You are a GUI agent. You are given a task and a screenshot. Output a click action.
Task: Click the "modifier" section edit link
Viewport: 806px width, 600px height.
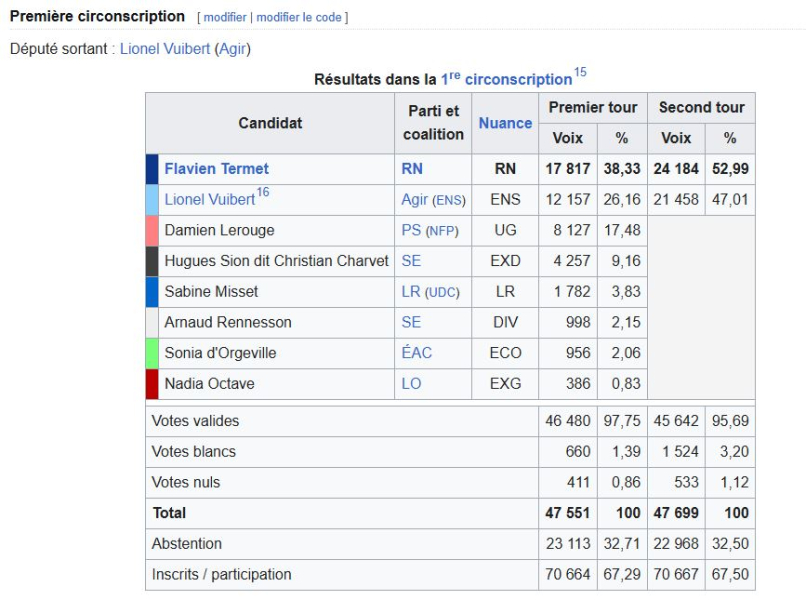click(x=225, y=17)
